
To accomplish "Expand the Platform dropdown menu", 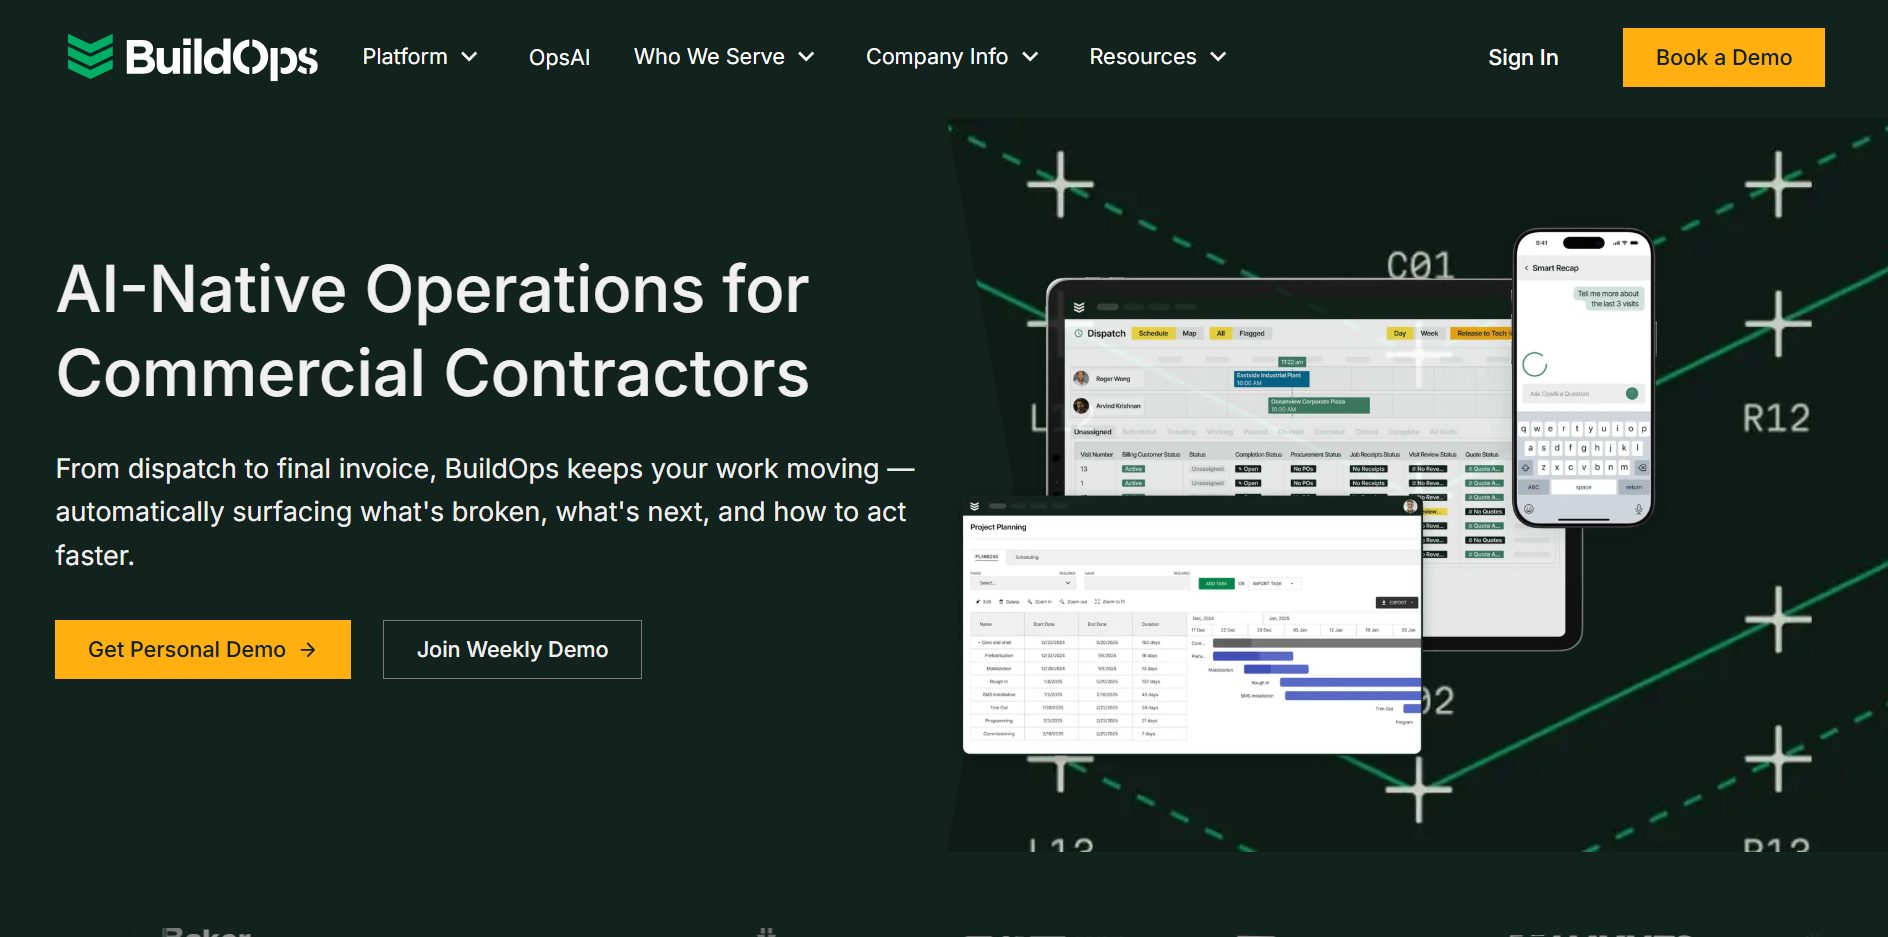I will (x=420, y=57).
